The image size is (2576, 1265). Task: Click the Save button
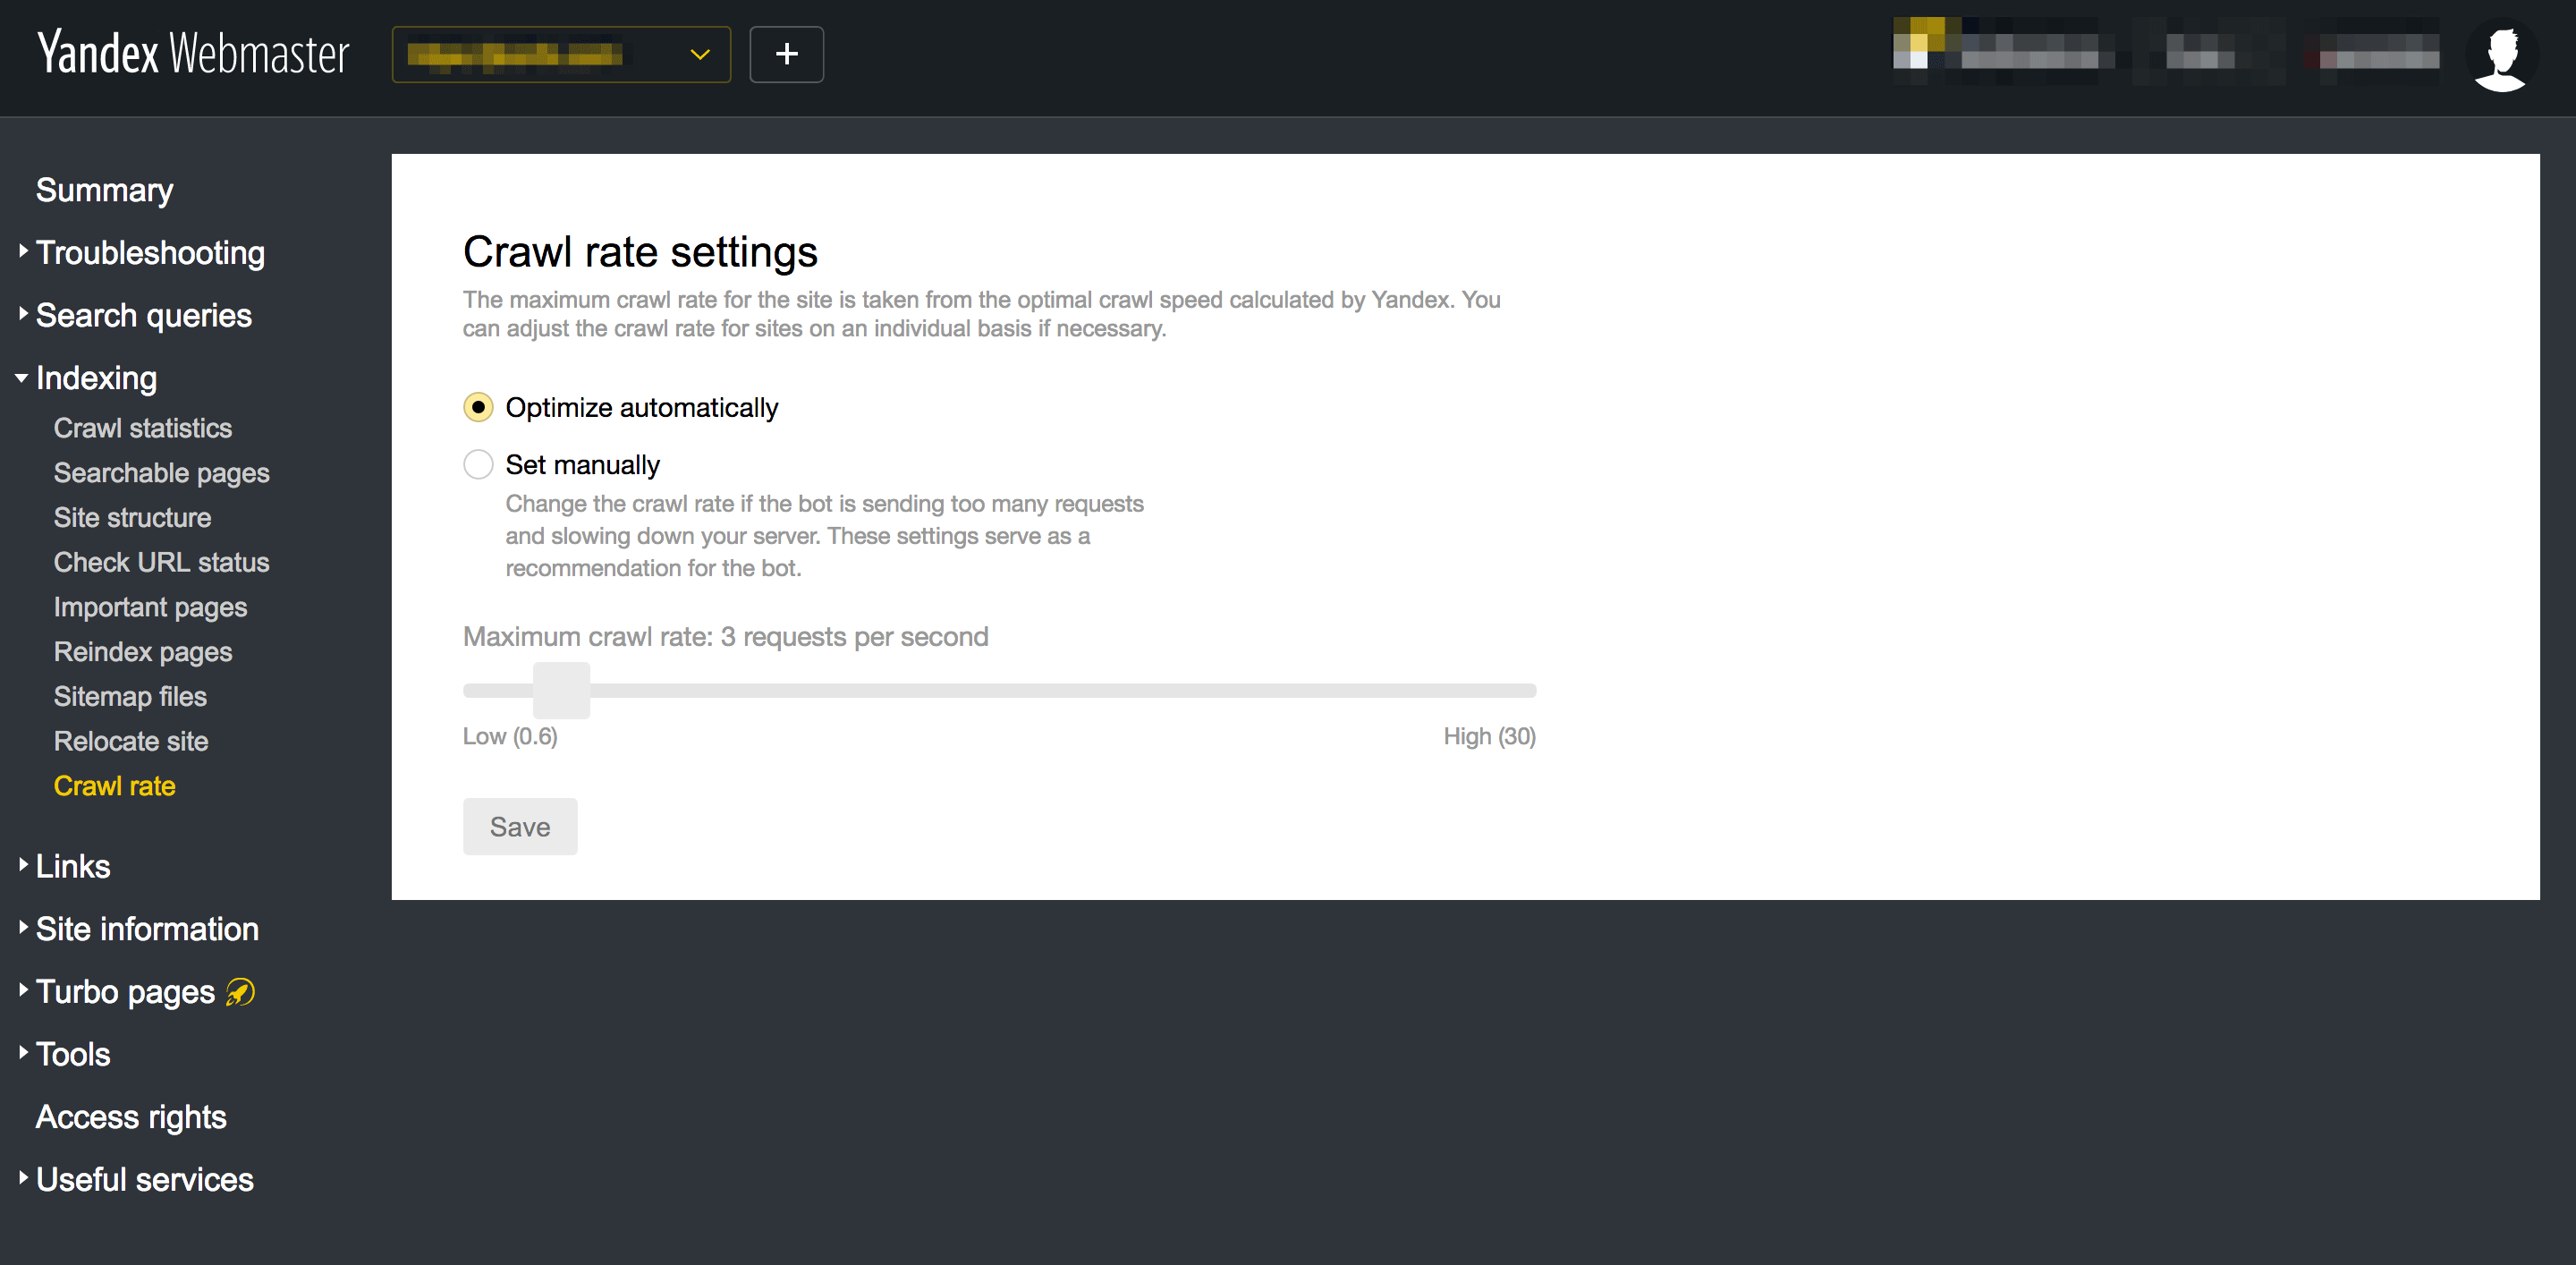tap(519, 826)
